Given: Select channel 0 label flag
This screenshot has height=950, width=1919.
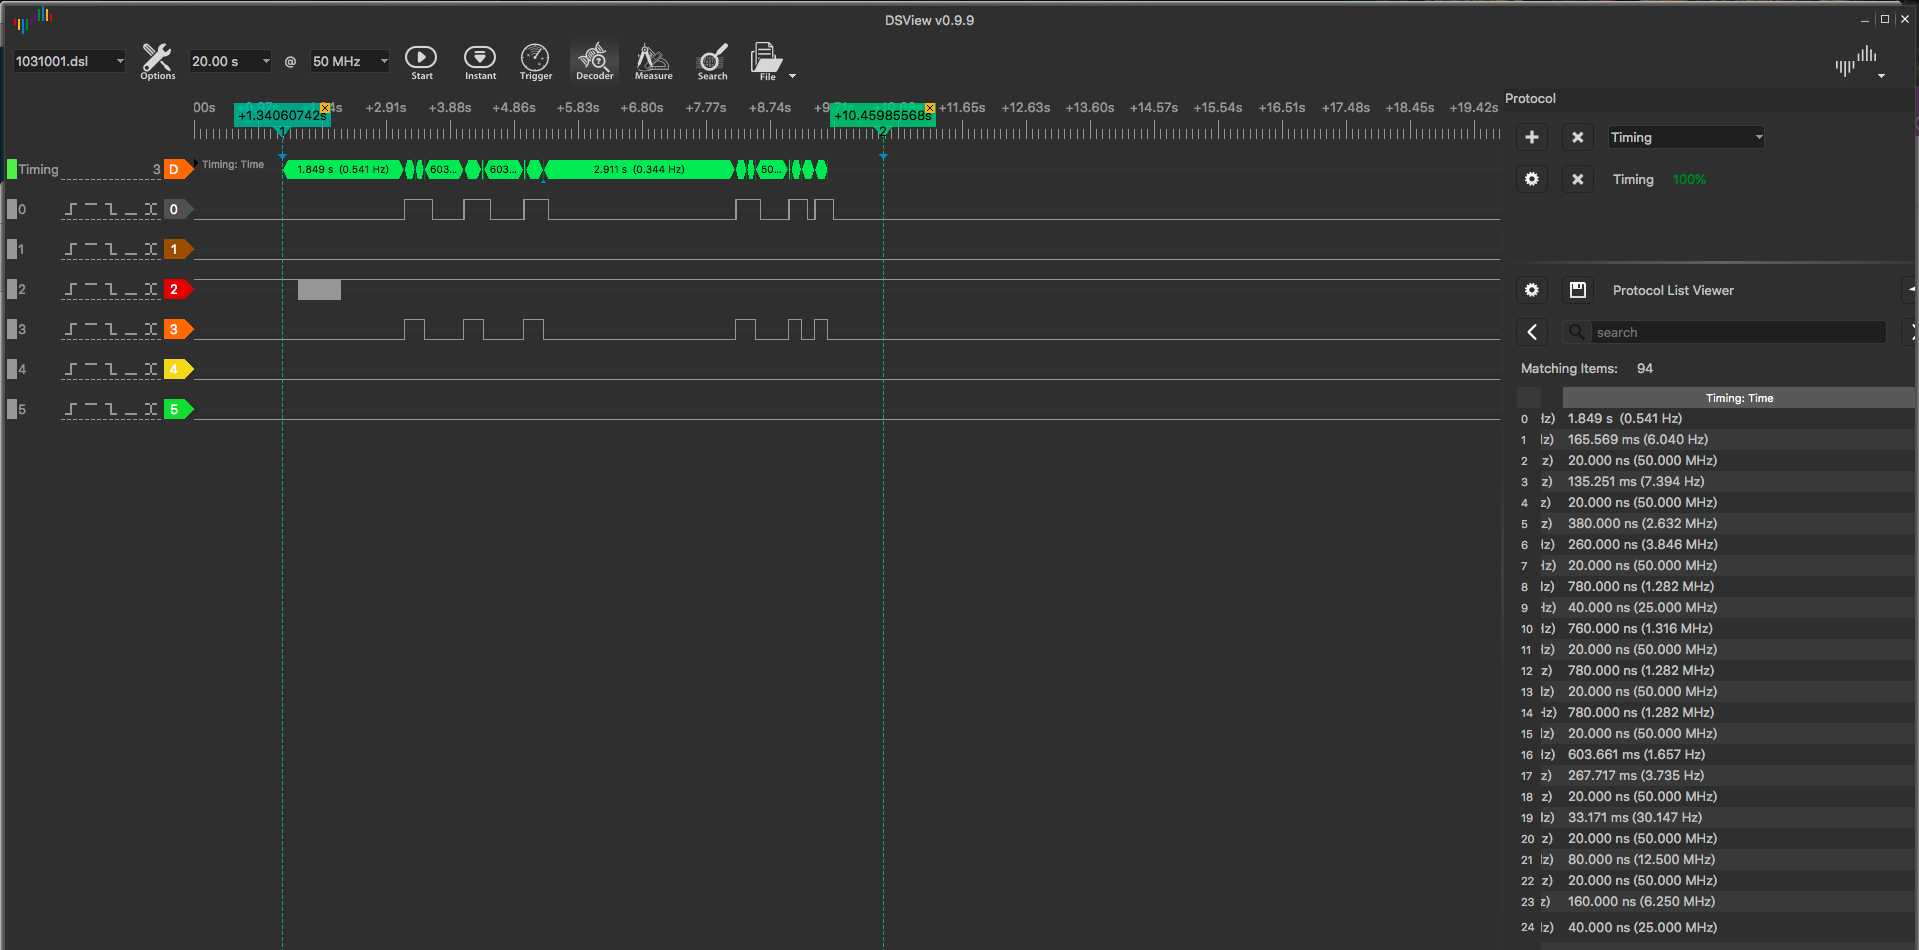Looking at the screenshot, I should tap(178, 209).
